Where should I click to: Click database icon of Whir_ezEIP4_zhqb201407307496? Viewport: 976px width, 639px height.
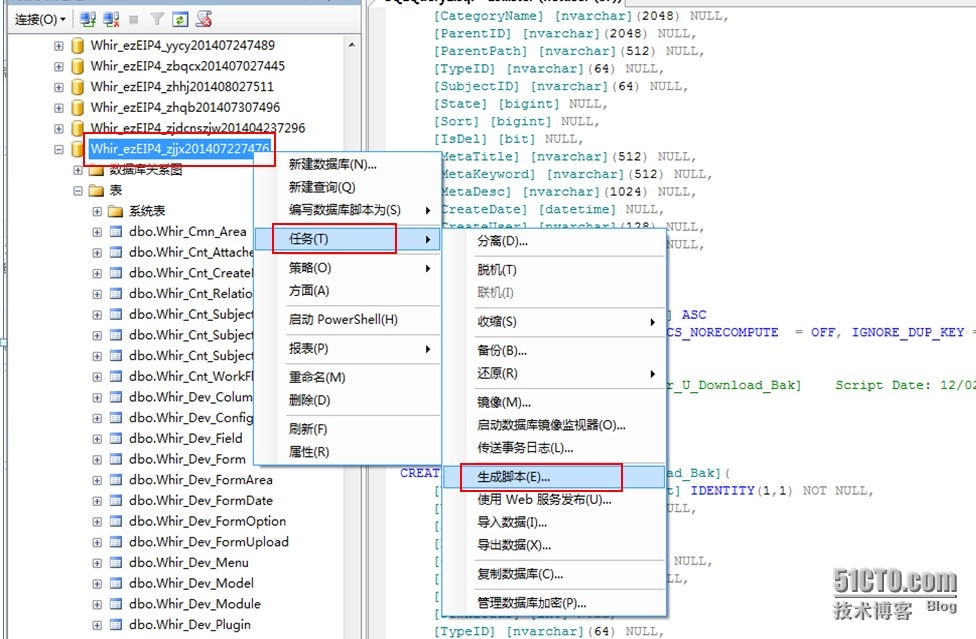[77, 108]
